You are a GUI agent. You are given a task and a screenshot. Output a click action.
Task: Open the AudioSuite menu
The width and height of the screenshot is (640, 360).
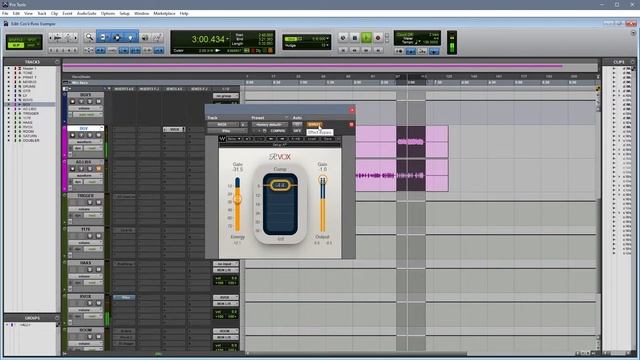click(87, 13)
